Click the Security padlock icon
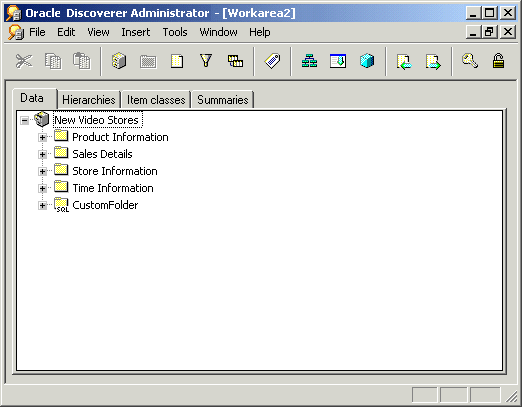522x407 pixels. point(498,61)
